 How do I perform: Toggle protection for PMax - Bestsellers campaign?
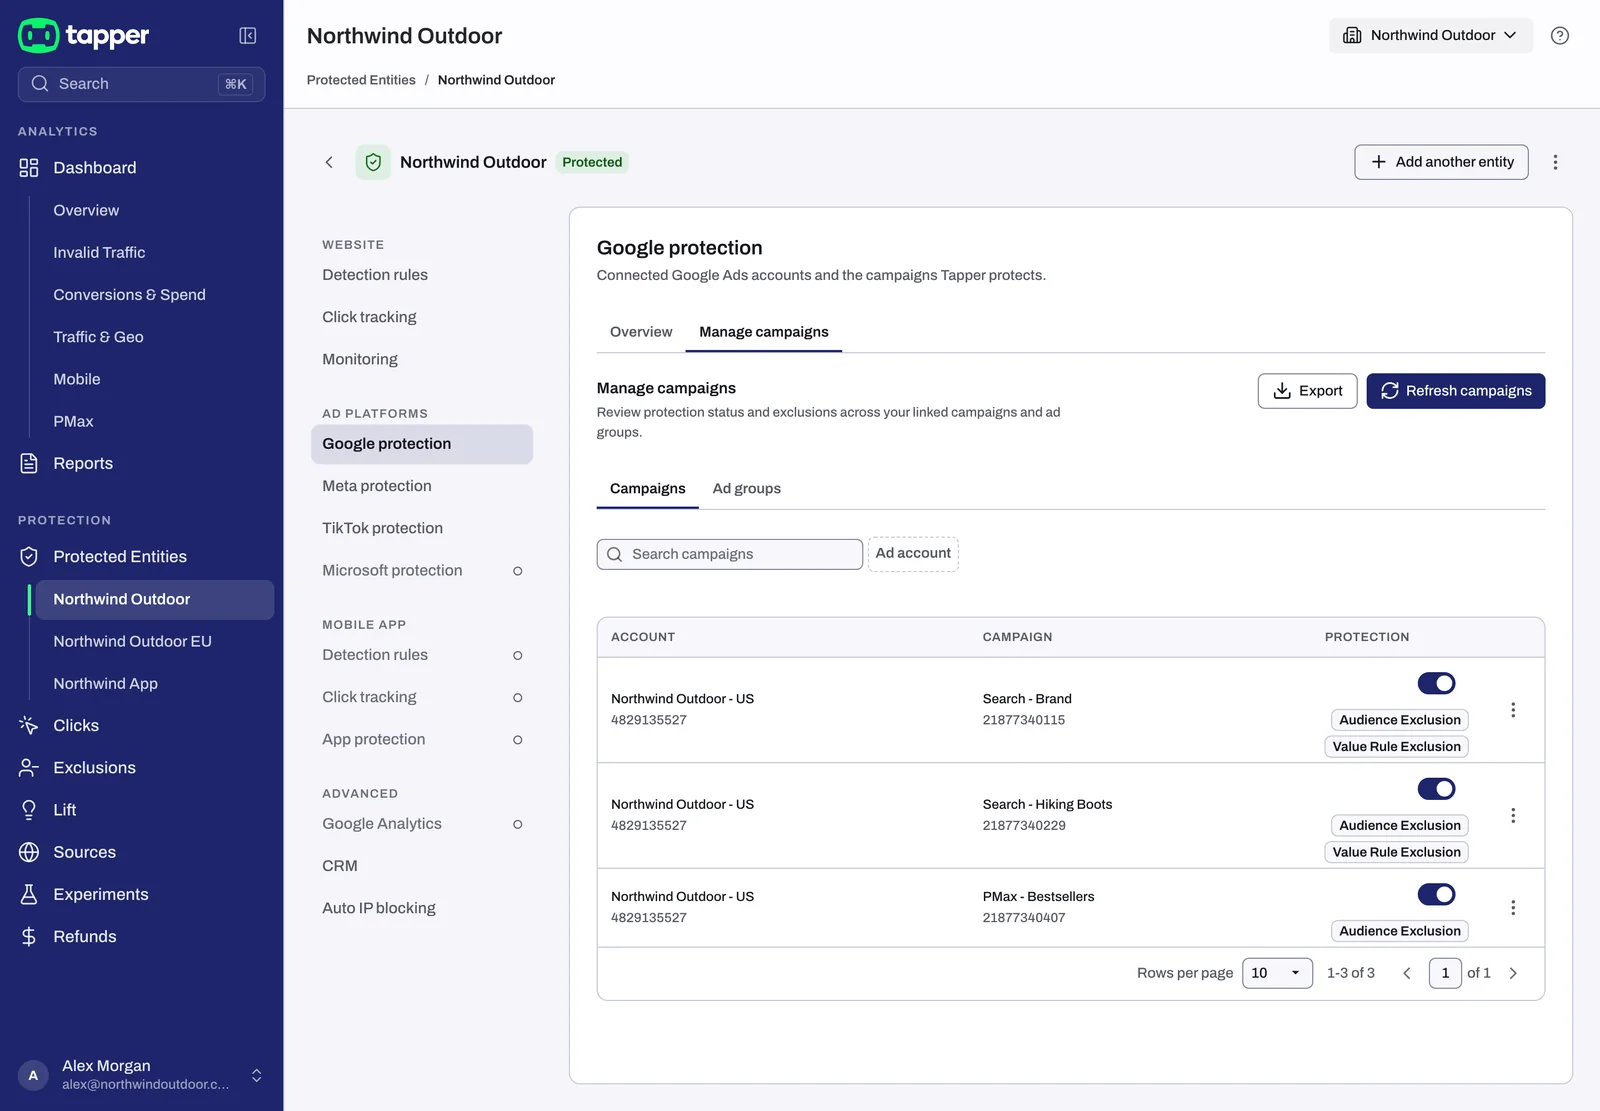pos(1436,895)
